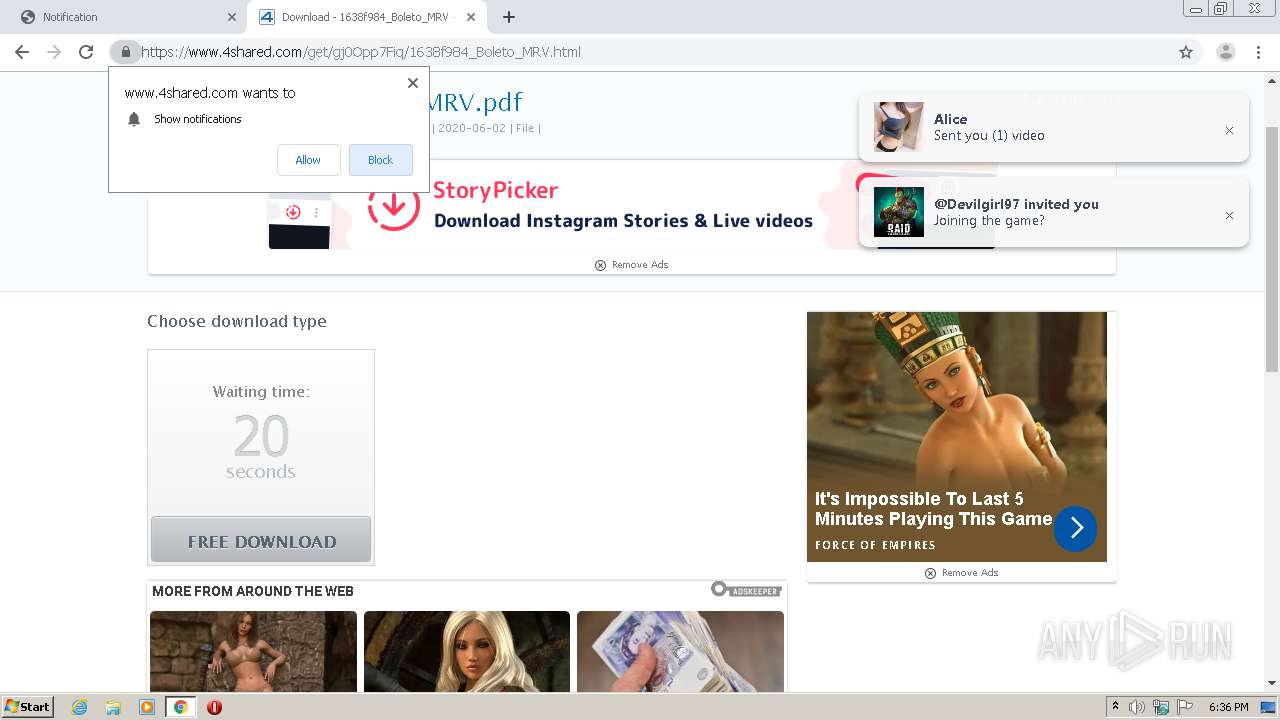Viewport: 1280px width, 720px height.
Task: Dismiss the notification permission popup
Action: coord(412,83)
